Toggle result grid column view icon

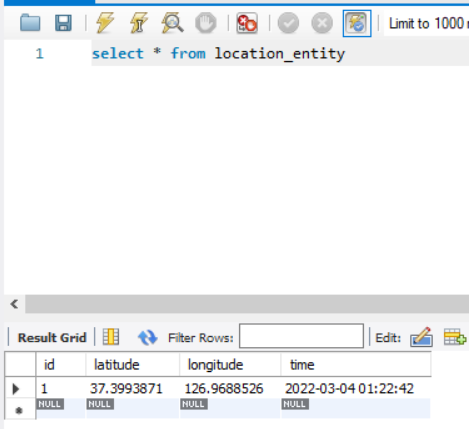(111, 337)
